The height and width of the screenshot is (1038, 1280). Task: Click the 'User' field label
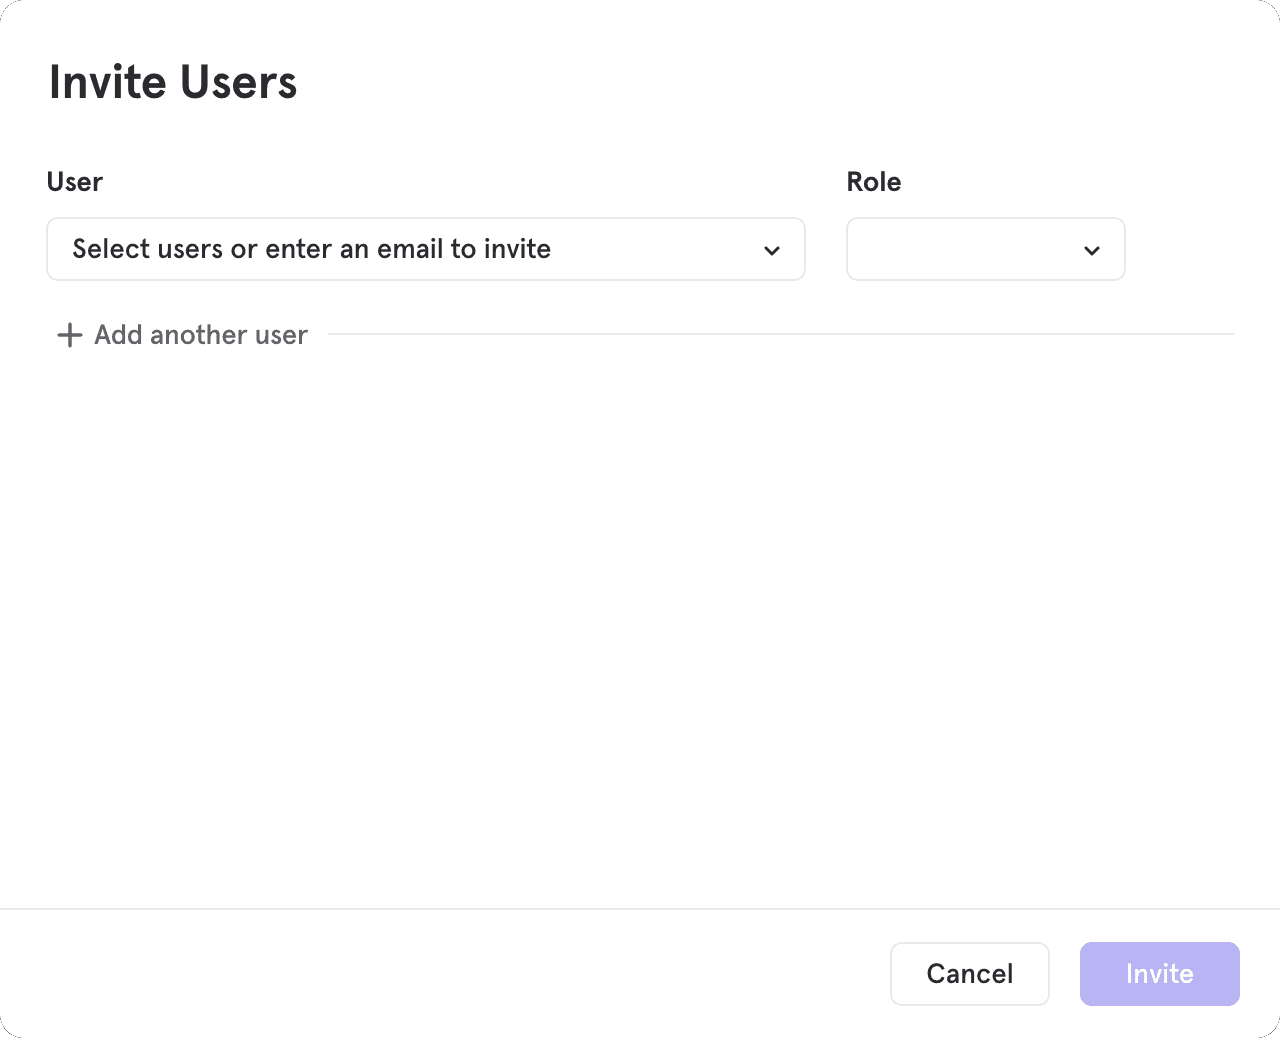tap(75, 182)
